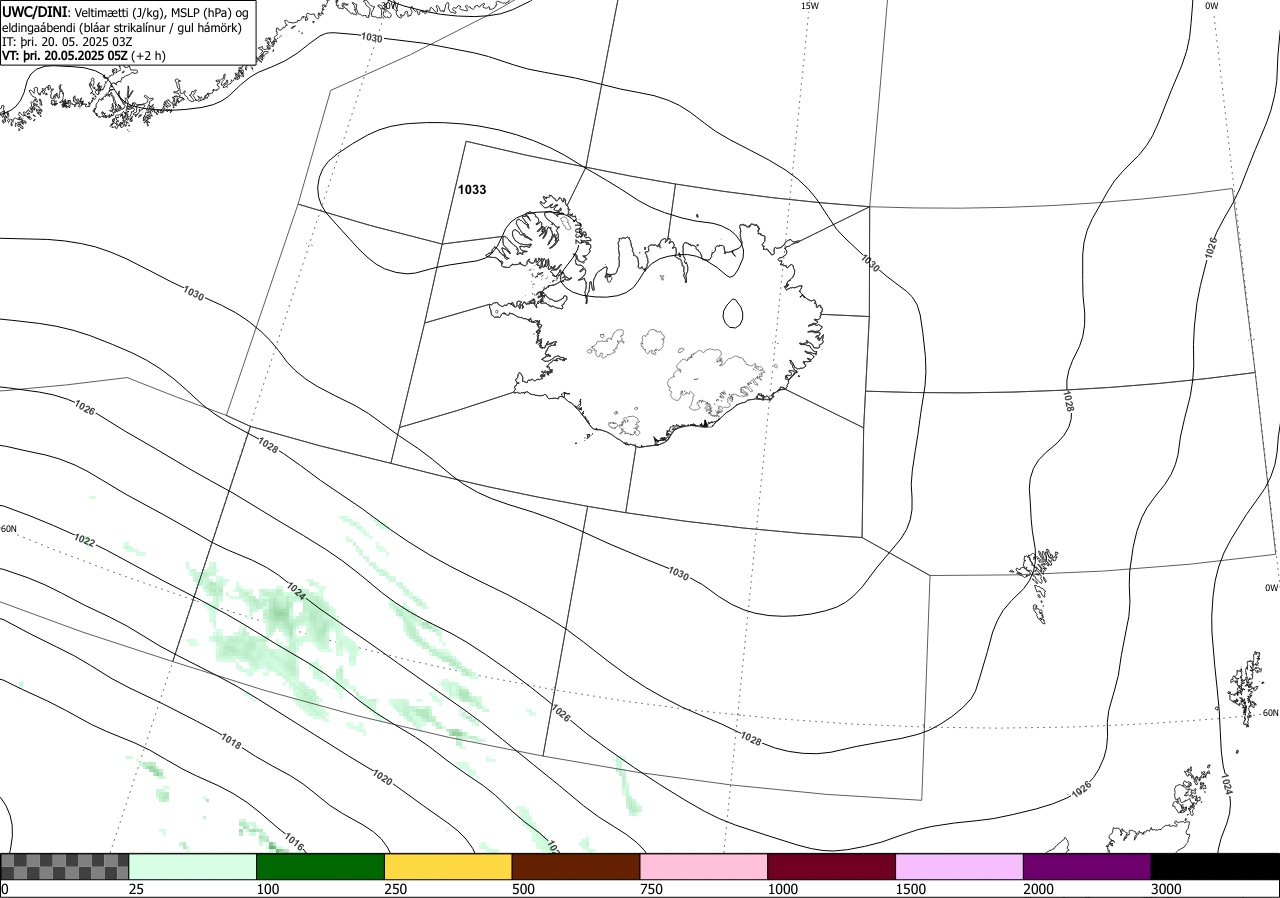Pick the pink 750–1000 legend swatch

point(704,866)
